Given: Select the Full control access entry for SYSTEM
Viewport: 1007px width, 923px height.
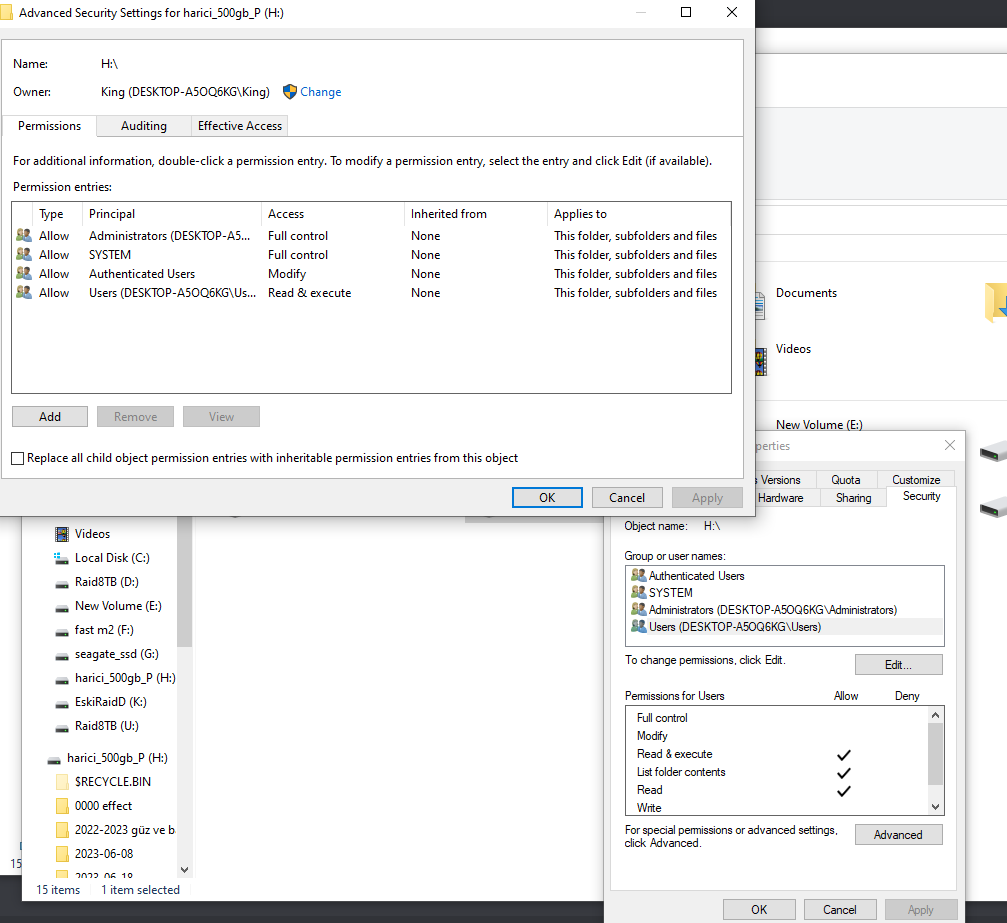Looking at the screenshot, I should pyautogui.click(x=298, y=254).
